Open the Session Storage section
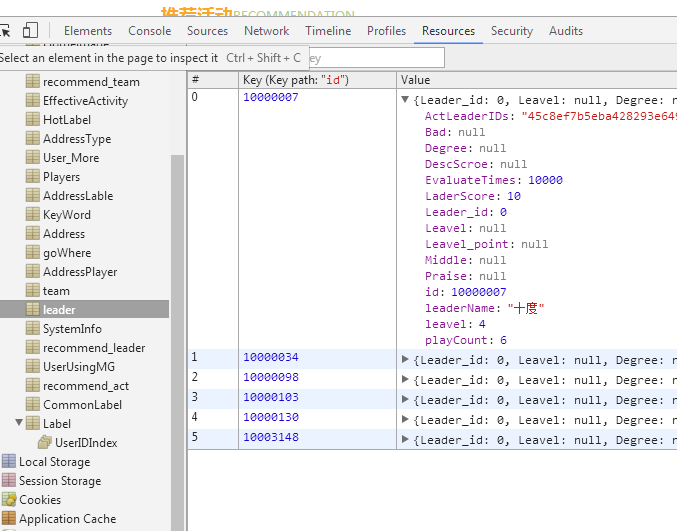This screenshot has width=677, height=531. tap(60, 480)
